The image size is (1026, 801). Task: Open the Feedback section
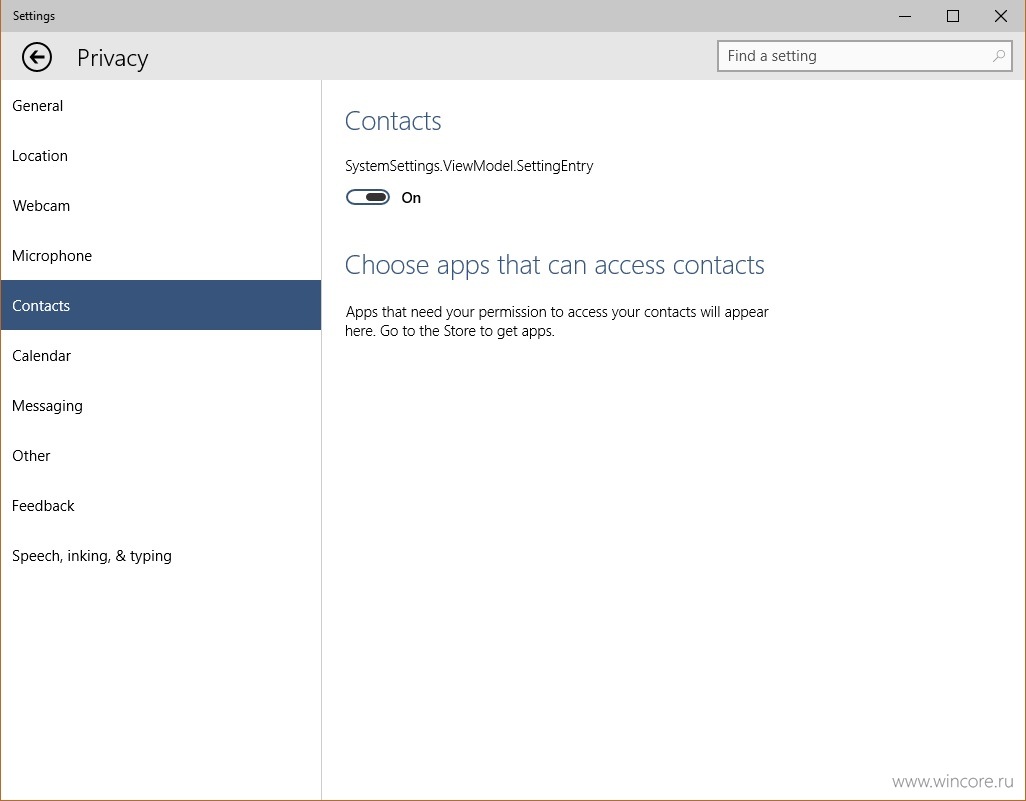point(161,506)
